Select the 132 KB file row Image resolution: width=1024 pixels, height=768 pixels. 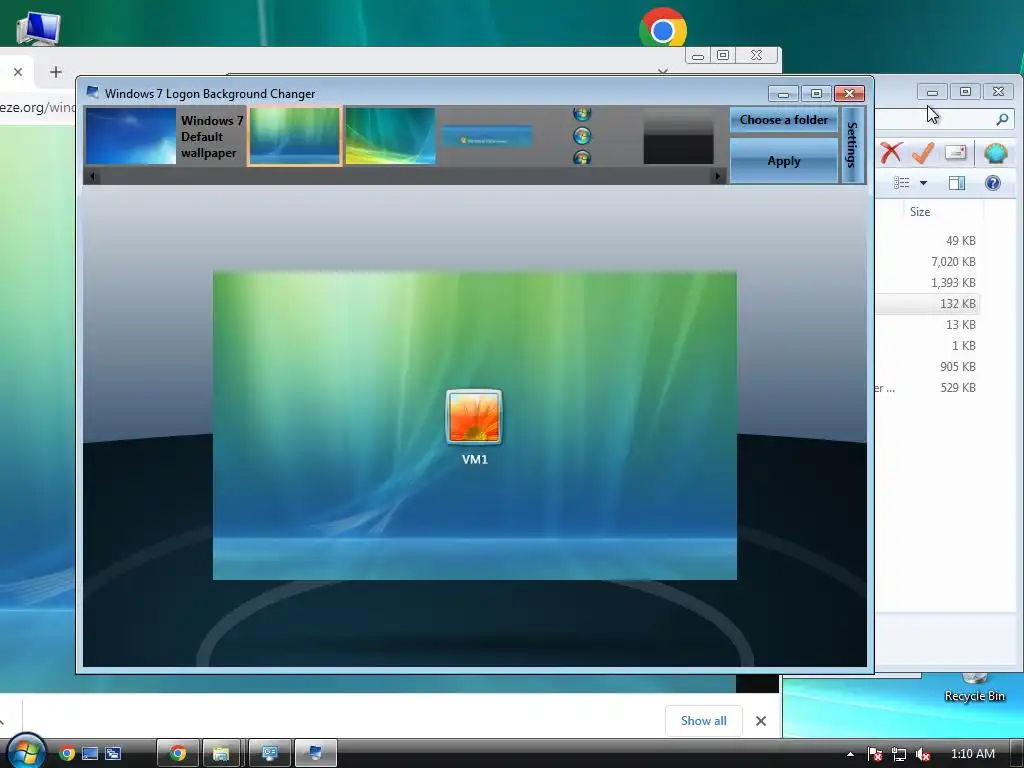click(927, 304)
